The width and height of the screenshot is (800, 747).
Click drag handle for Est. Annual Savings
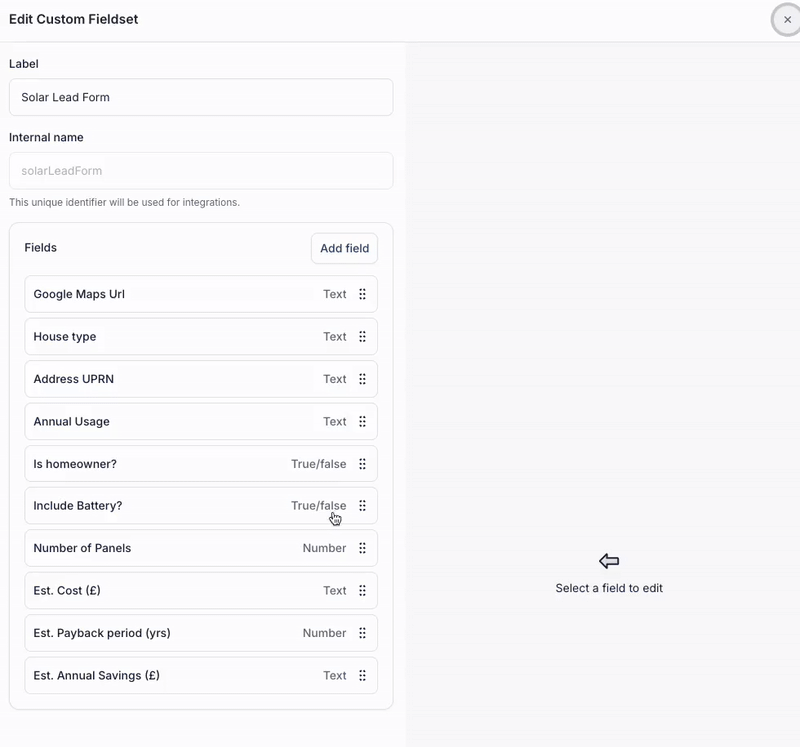tap(362, 676)
